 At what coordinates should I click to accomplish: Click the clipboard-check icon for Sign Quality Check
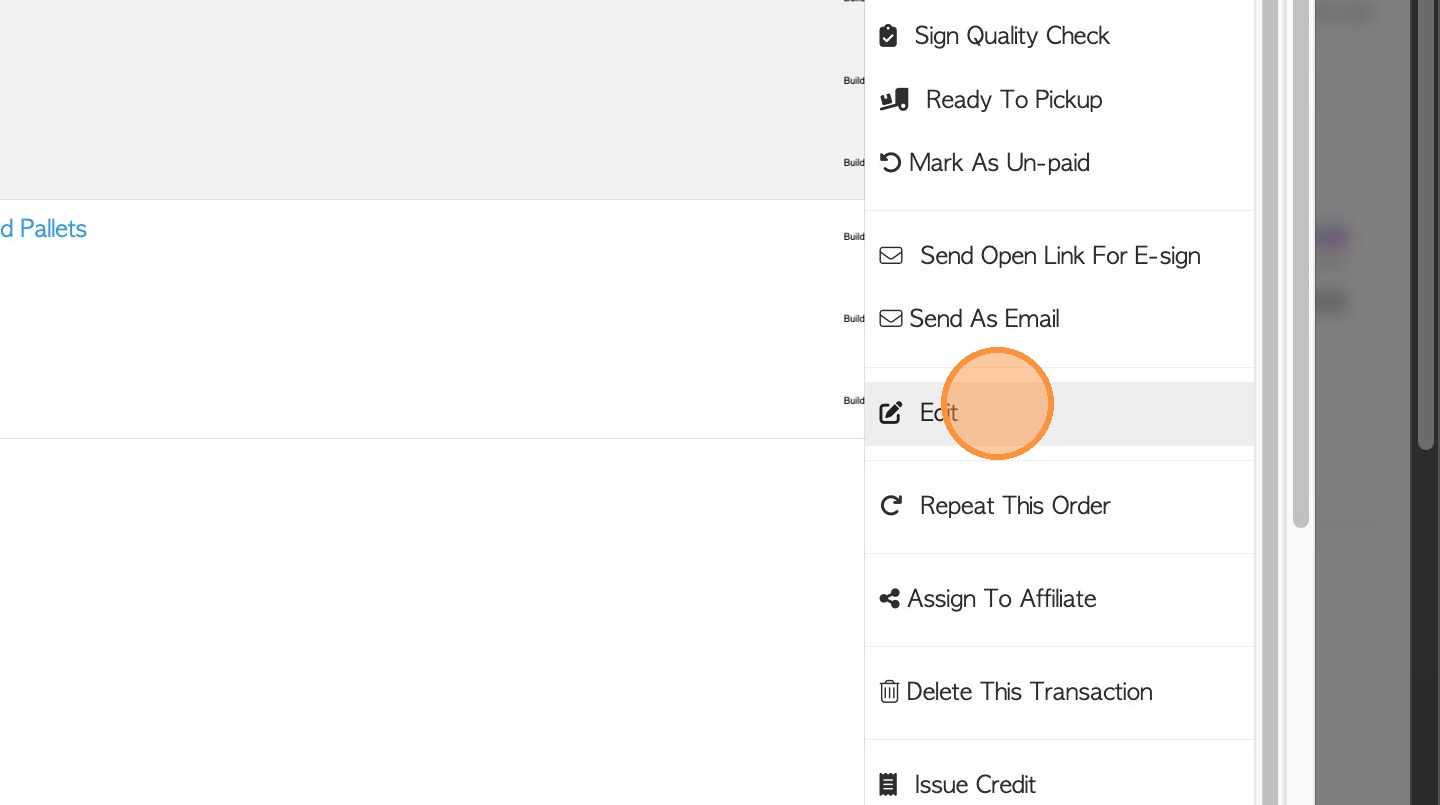pos(888,36)
